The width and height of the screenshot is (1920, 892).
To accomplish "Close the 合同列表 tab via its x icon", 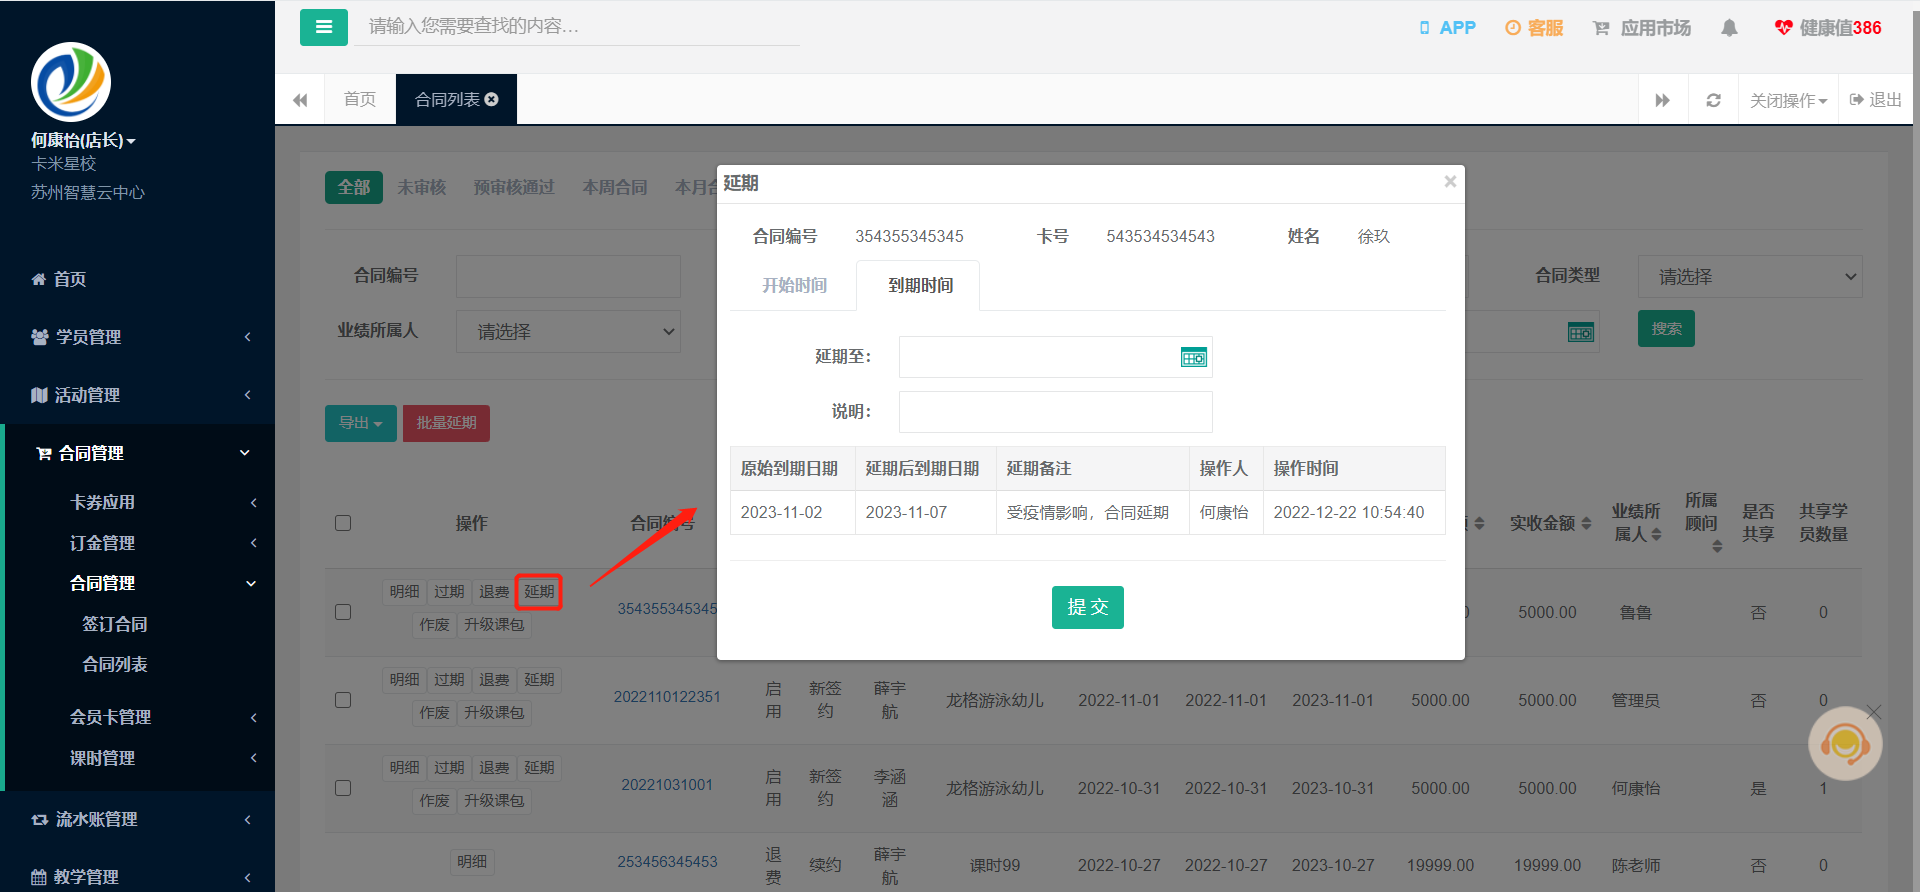I will (x=492, y=99).
